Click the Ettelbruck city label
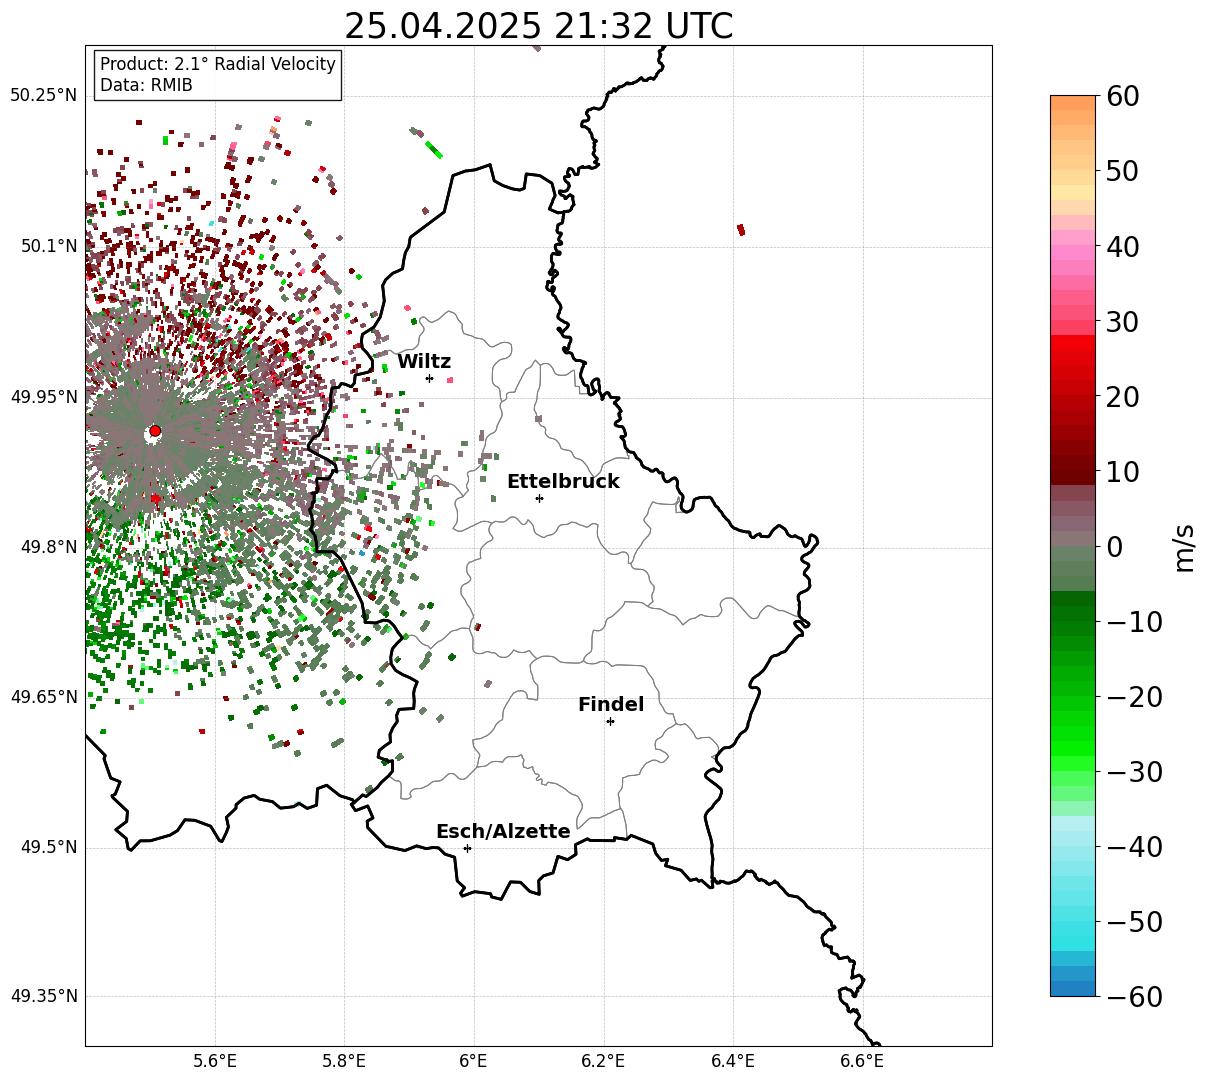Image resolution: width=1207 pixels, height=1081 pixels. tap(563, 482)
